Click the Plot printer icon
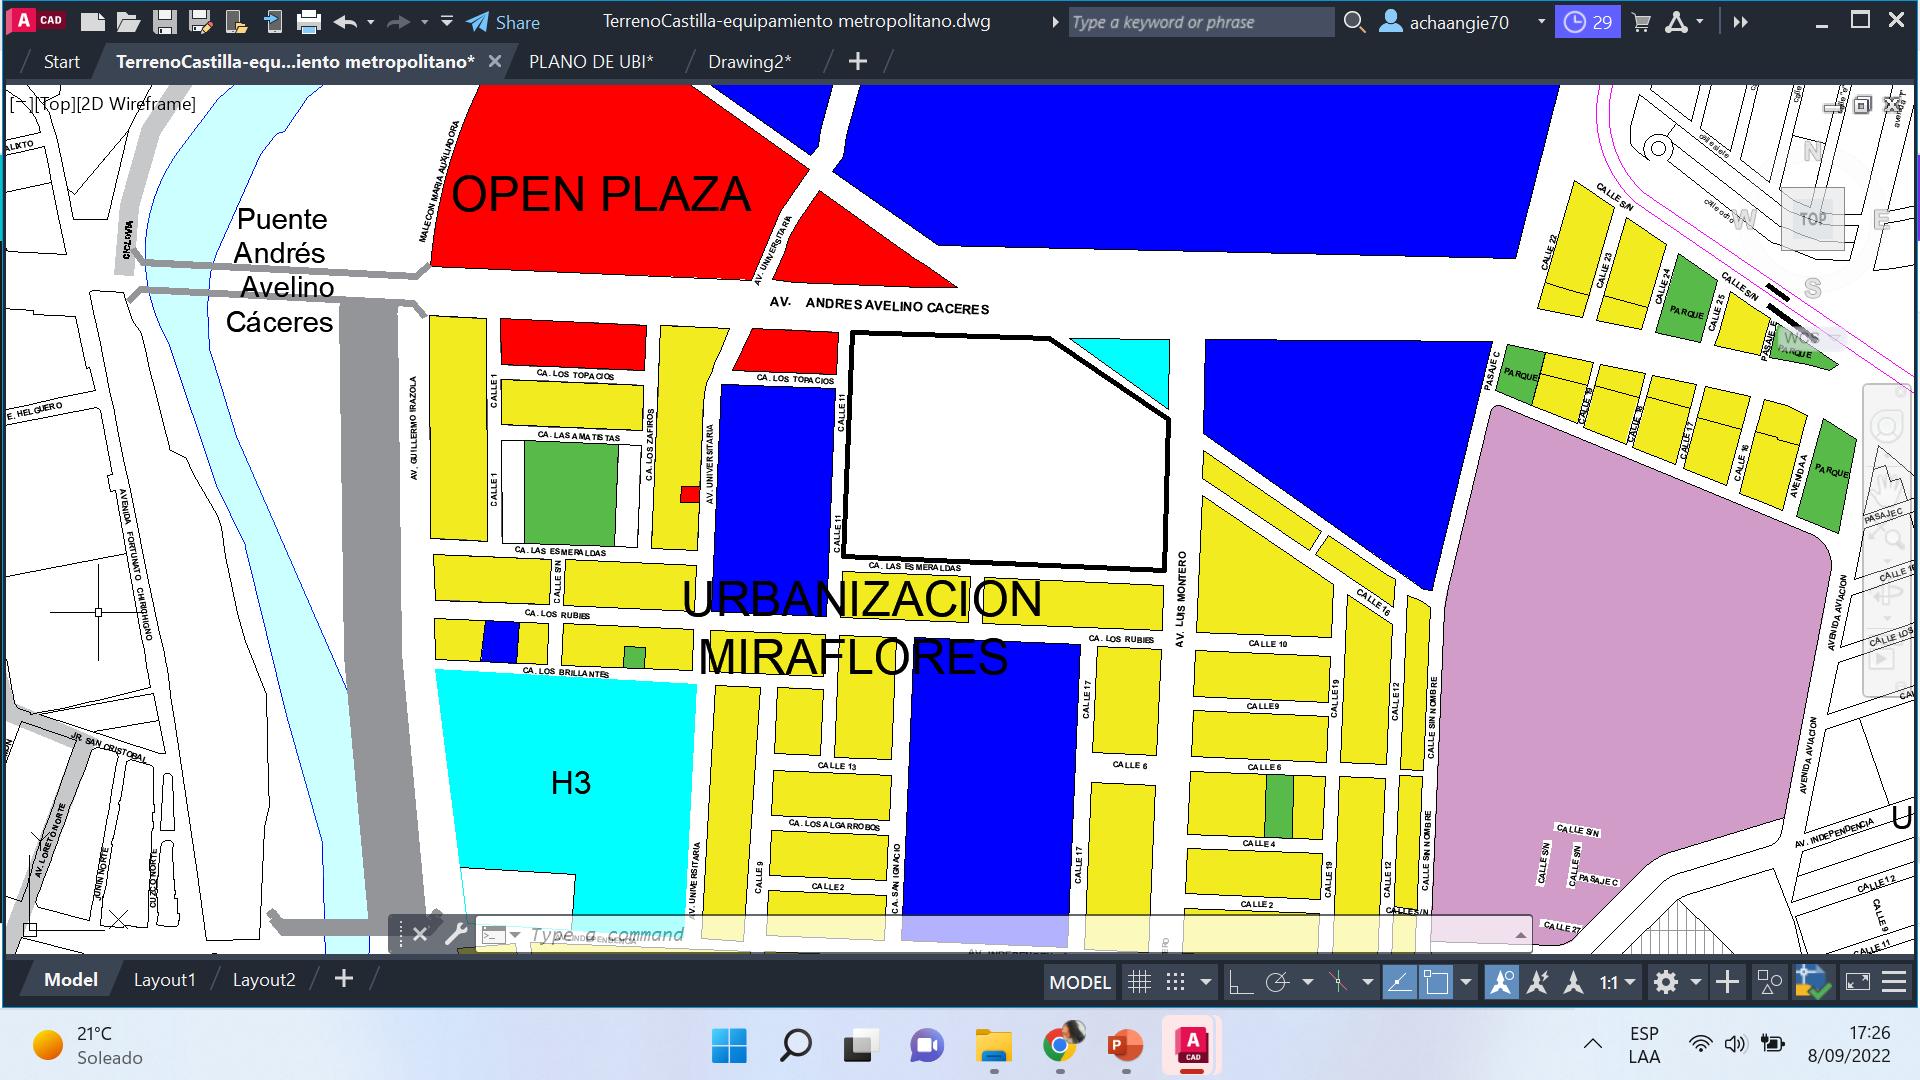 pyautogui.click(x=309, y=21)
